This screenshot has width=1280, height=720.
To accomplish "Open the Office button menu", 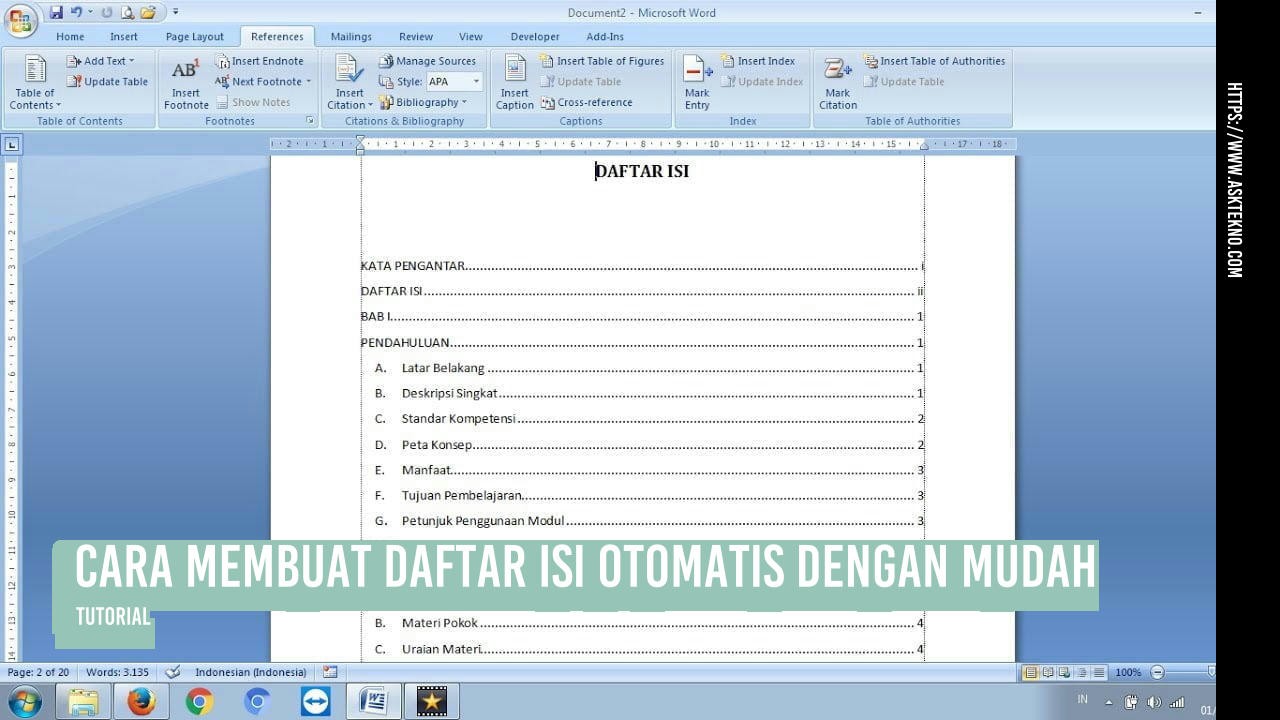I will (20, 20).
